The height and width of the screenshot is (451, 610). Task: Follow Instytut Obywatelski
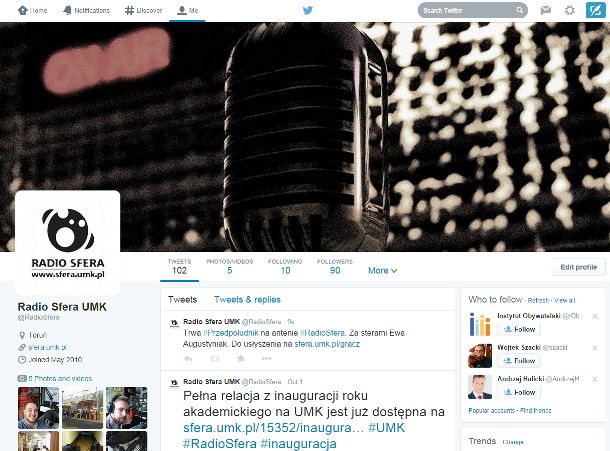click(519, 330)
